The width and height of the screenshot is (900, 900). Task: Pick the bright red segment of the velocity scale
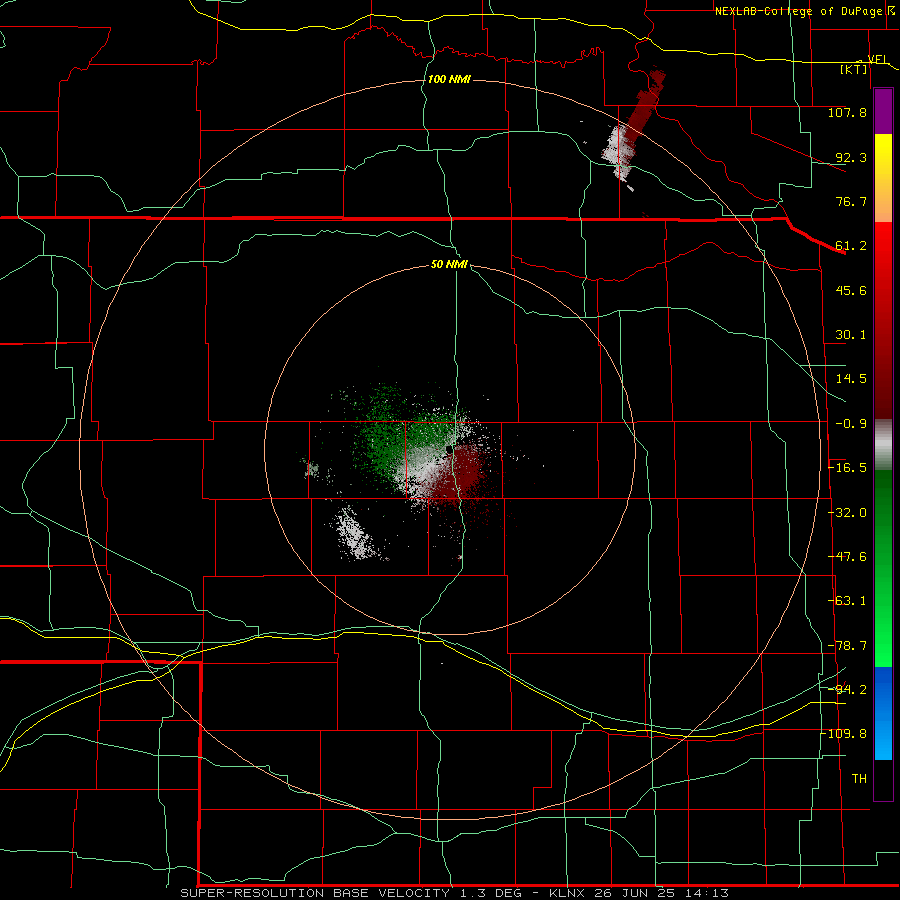[883, 246]
